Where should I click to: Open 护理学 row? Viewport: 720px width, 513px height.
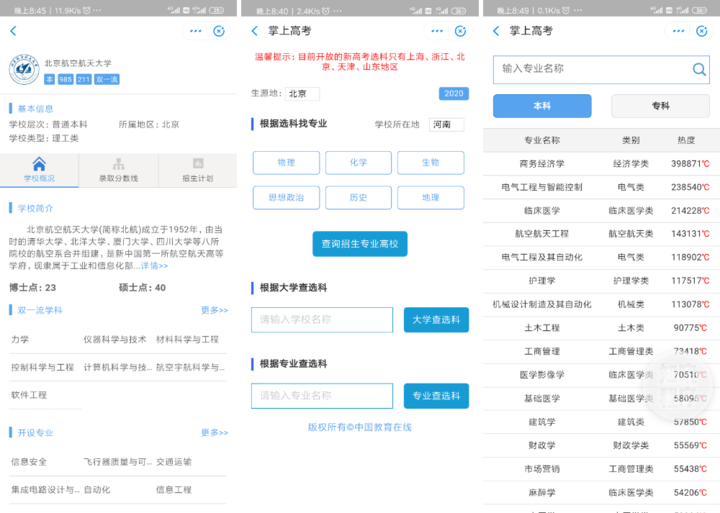pyautogui.click(x=601, y=281)
